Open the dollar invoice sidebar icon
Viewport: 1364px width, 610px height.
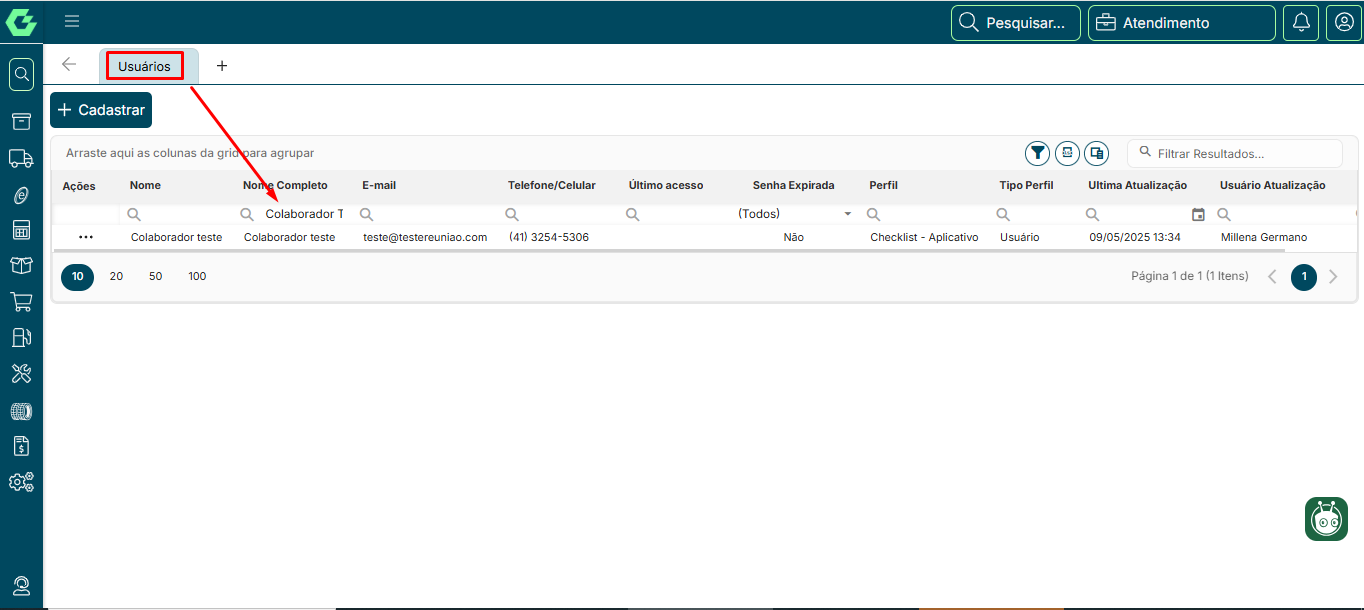click(x=21, y=445)
